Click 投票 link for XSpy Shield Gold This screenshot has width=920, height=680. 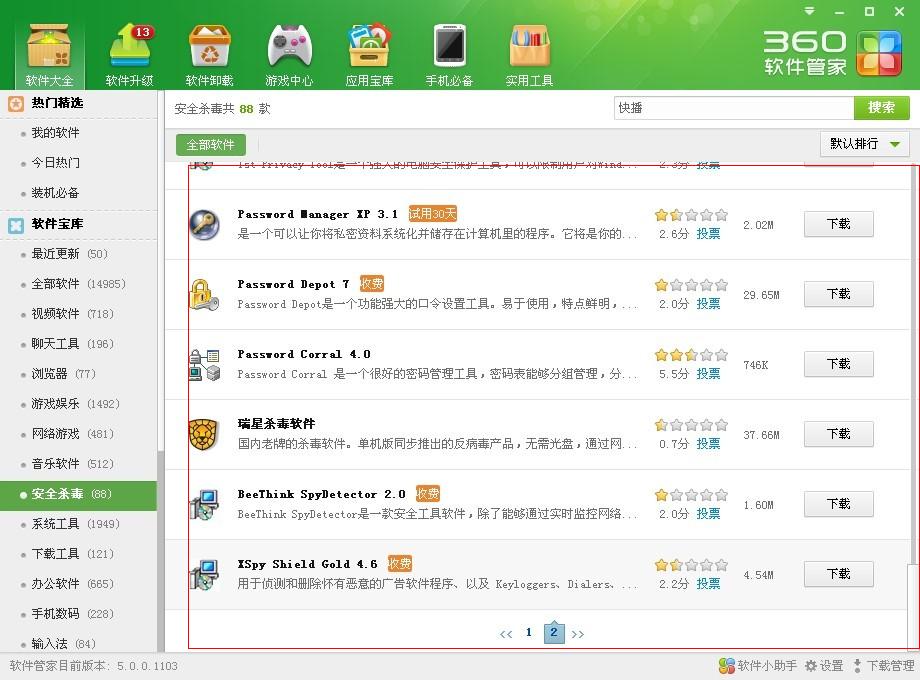708,583
